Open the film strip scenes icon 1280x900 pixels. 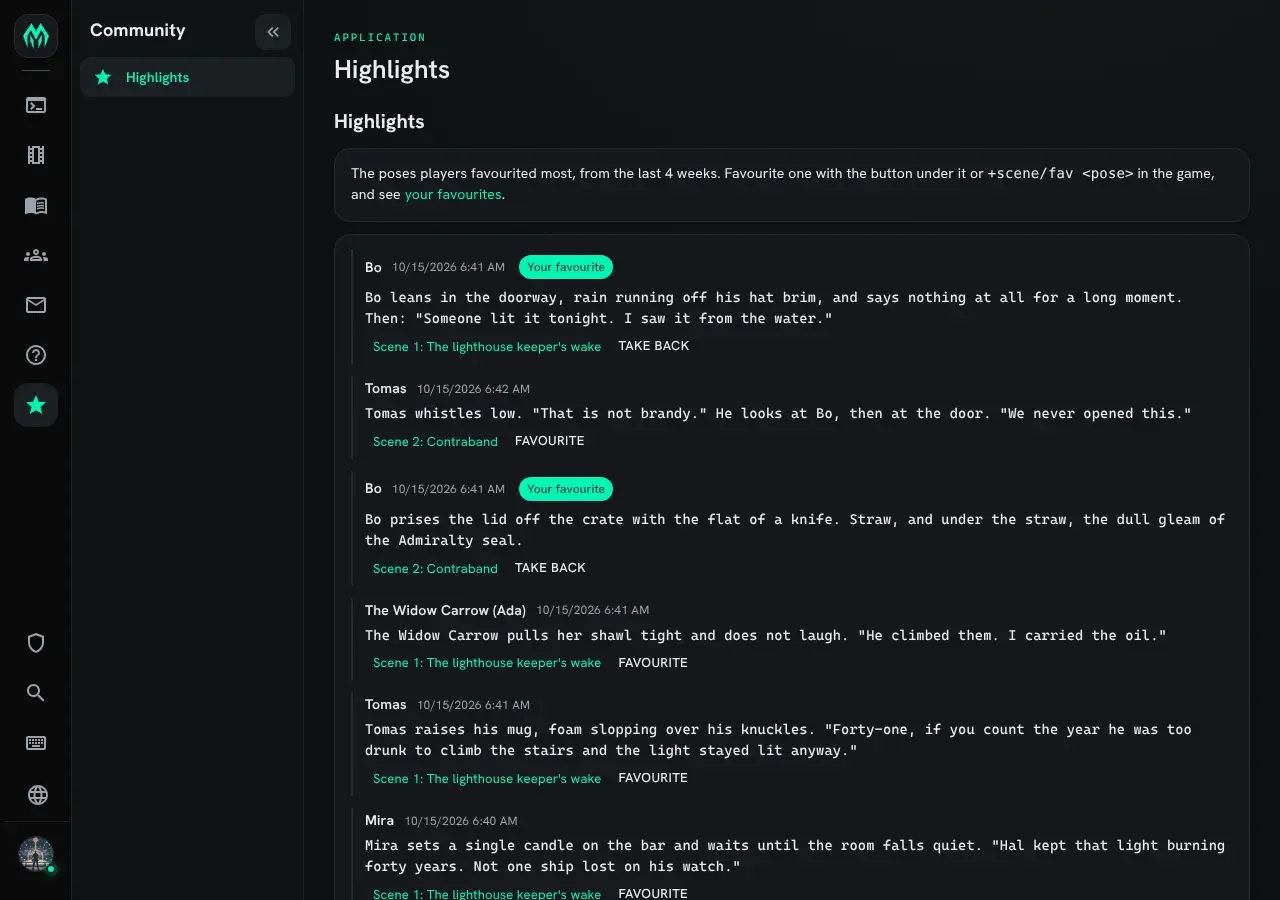pos(36,155)
